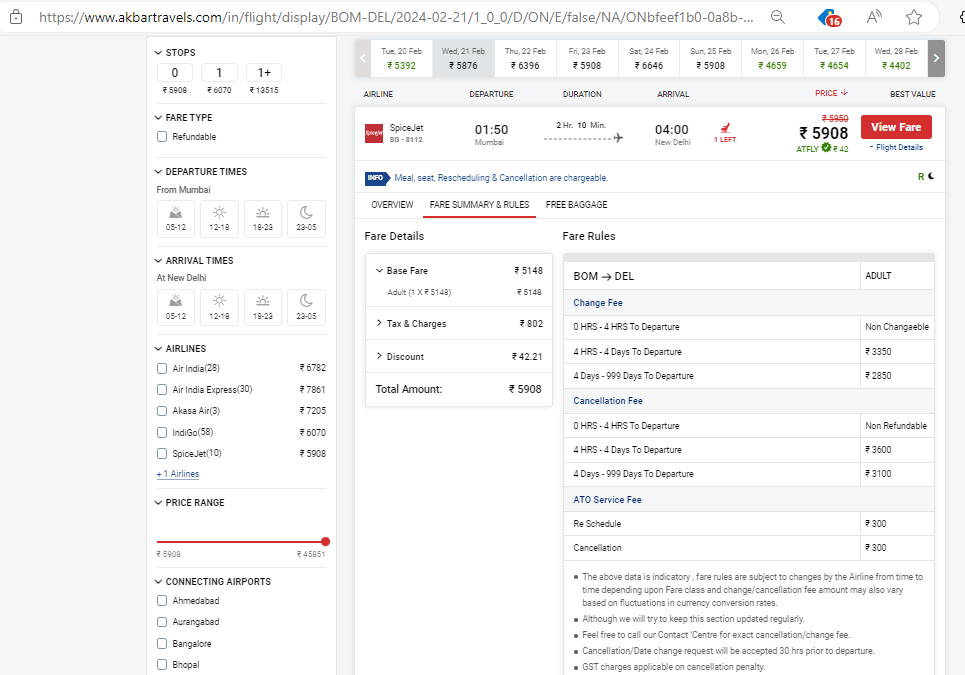The image size is (965, 675).
Task: Pick afternoon 12-18 arrival time icon
Action: (x=219, y=307)
